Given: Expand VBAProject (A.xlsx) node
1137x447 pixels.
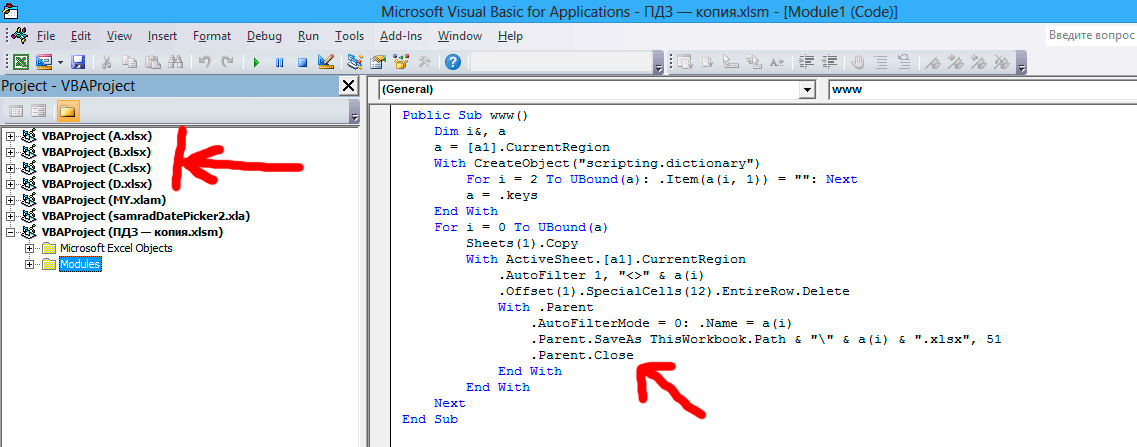Looking at the screenshot, I should (x=10, y=136).
